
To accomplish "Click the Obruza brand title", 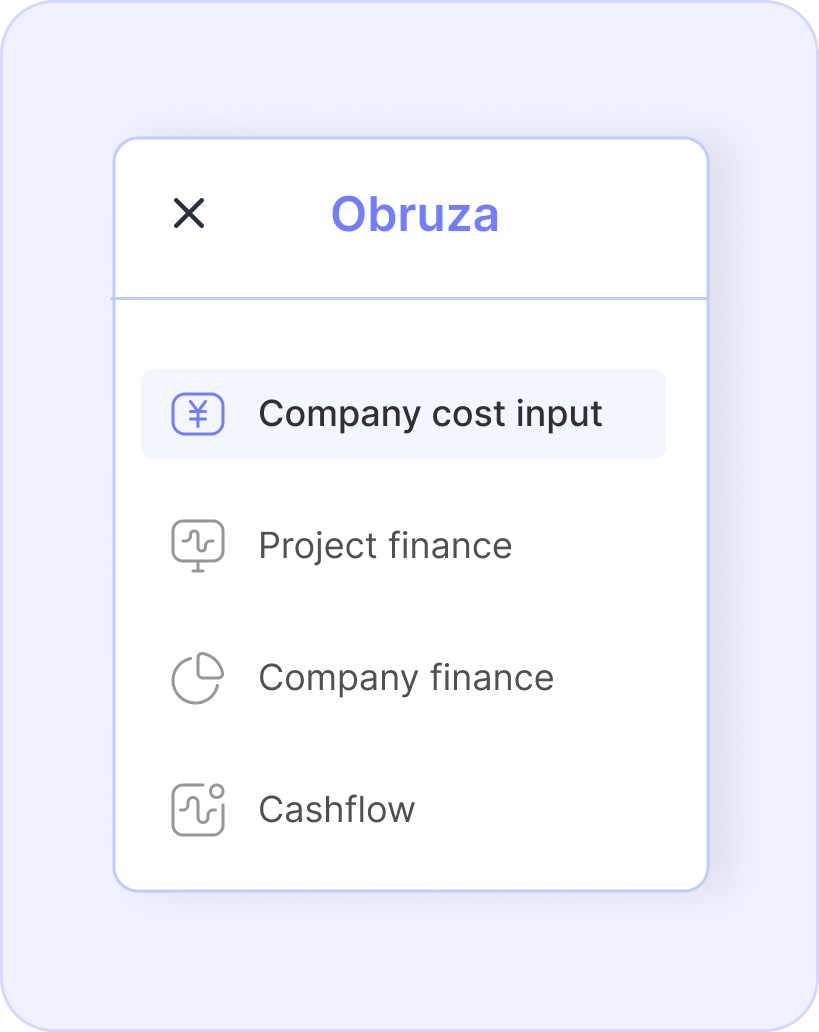I will [x=415, y=215].
